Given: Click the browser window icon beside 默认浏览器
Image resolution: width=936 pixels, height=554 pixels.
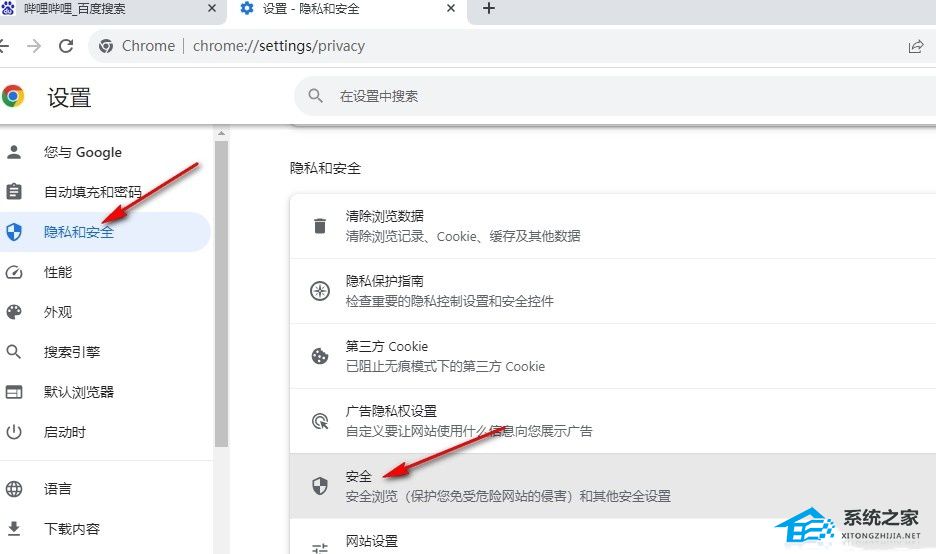Looking at the screenshot, I should click(x=14, y=392).
